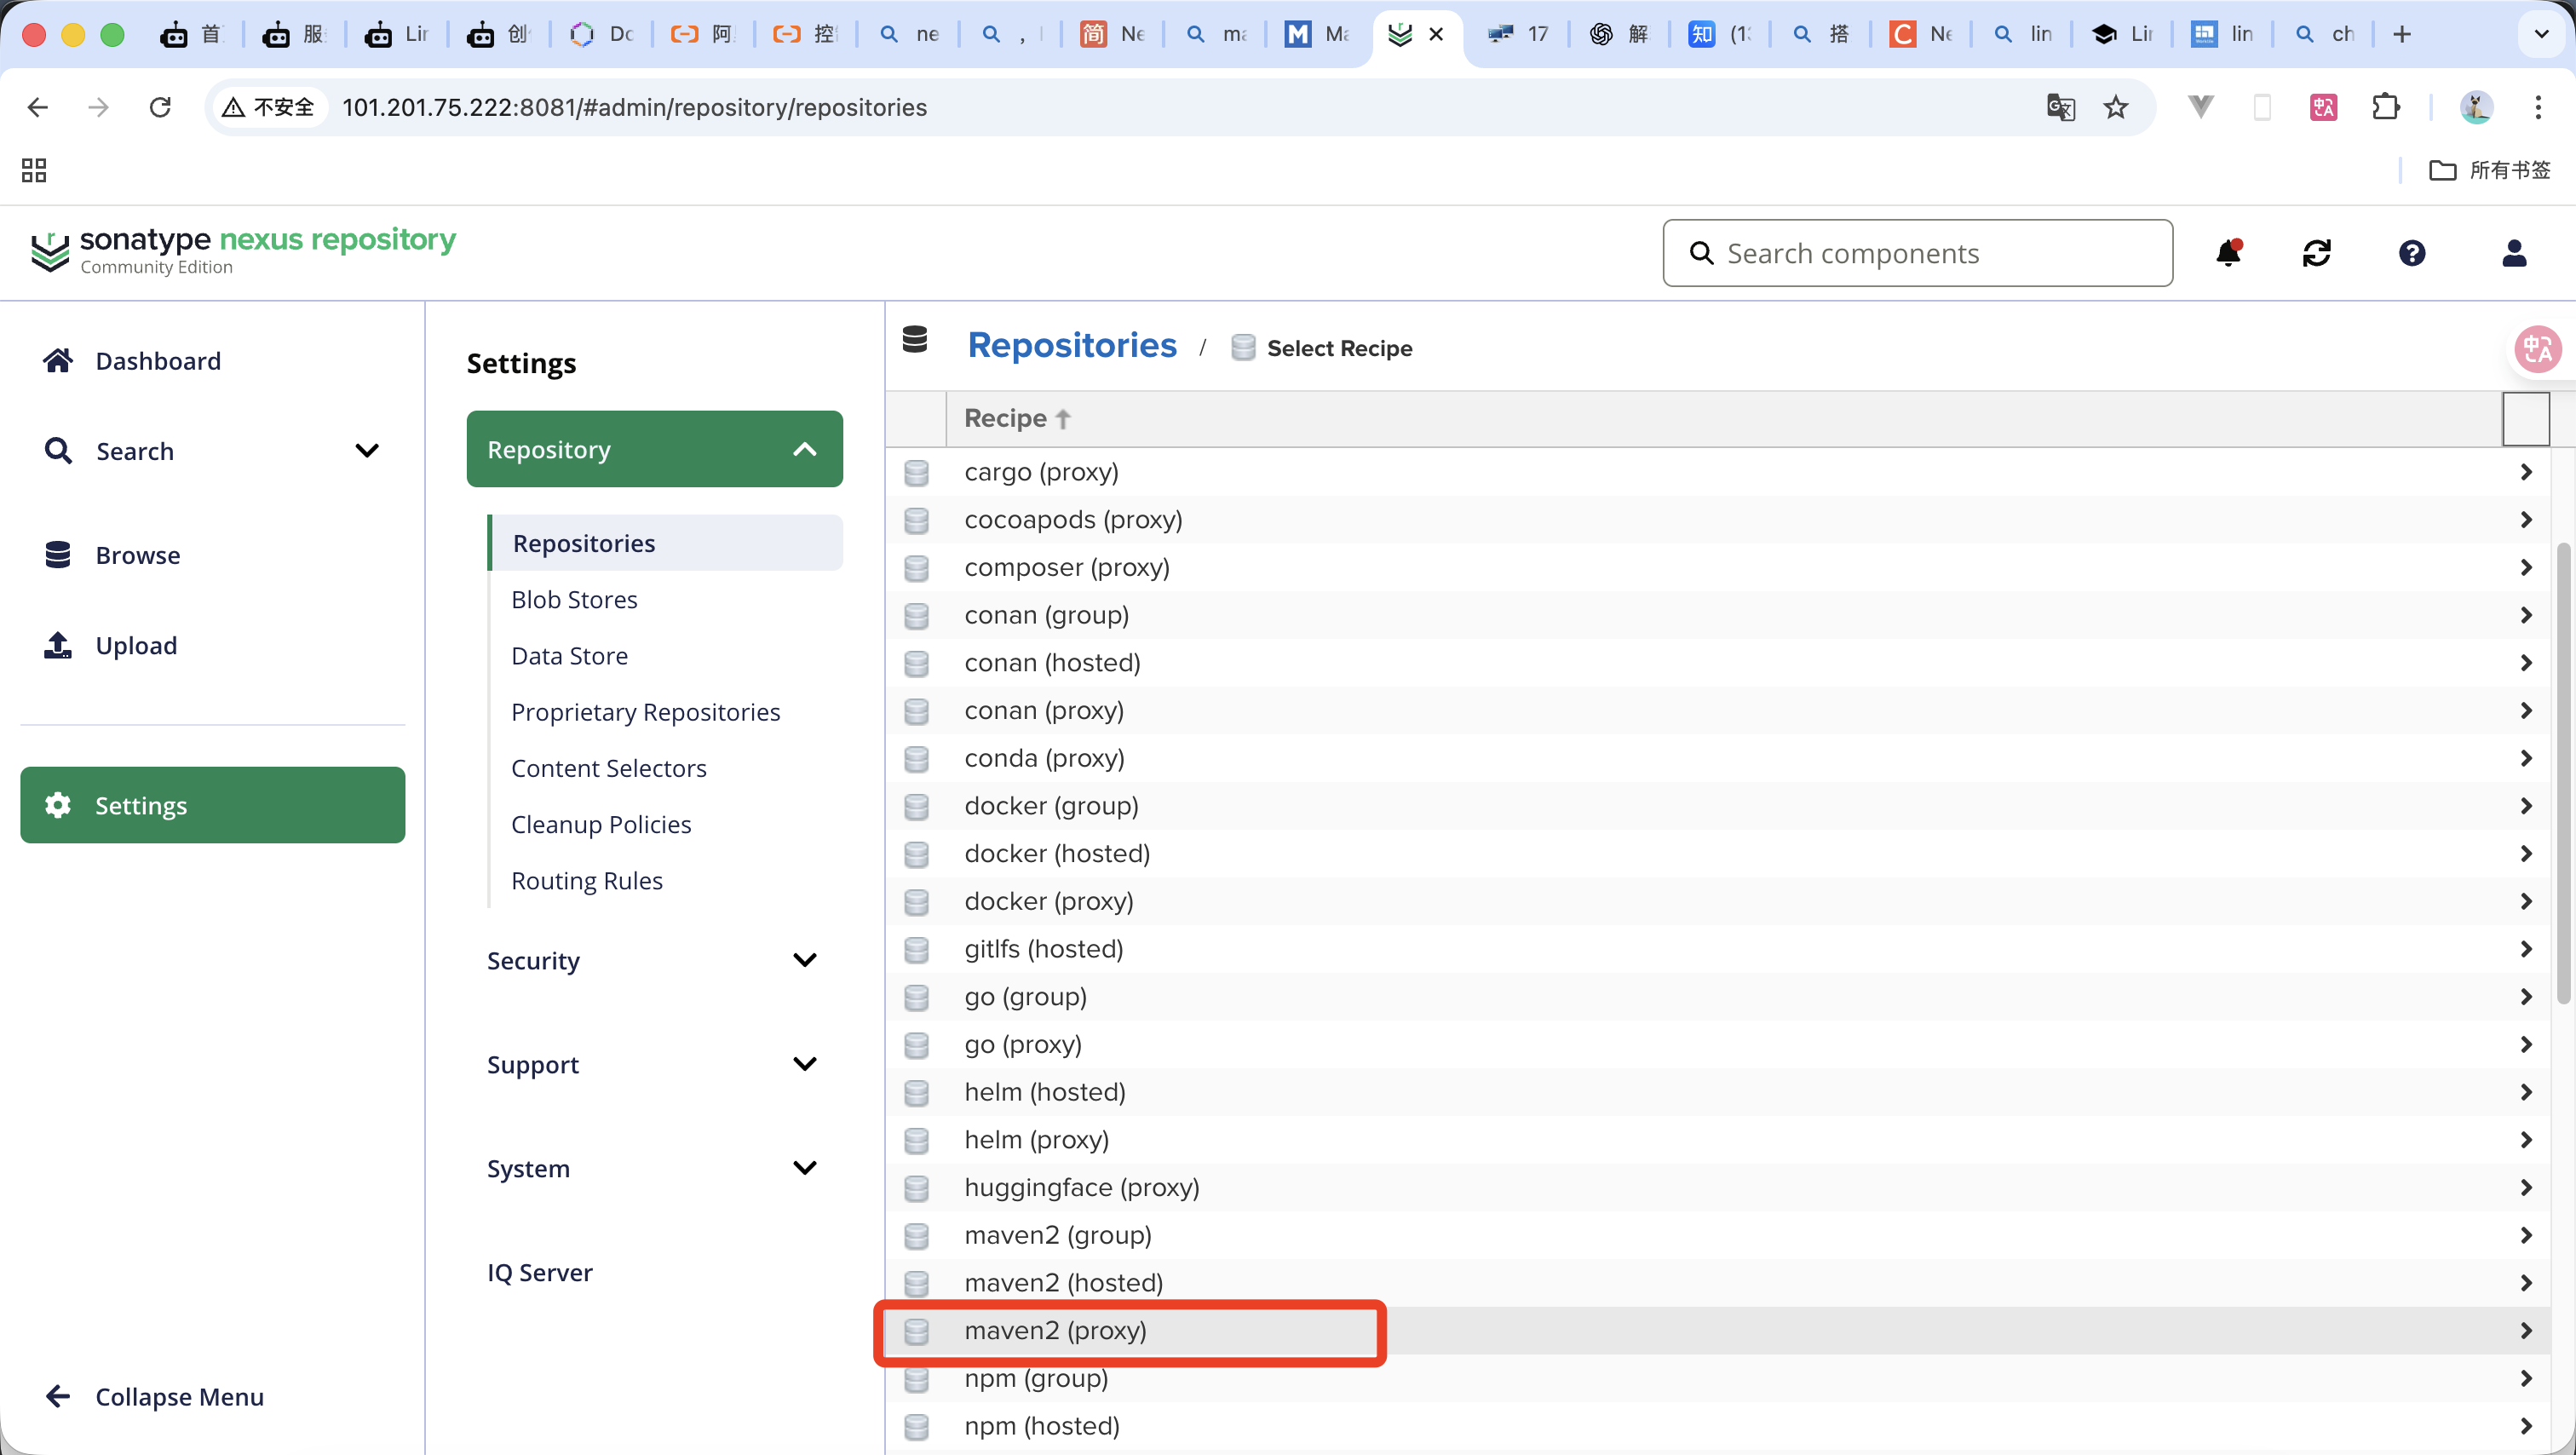The image size is (2576, 1455).
Task: Open Blob Stores in settings menu
Action: [x=574, y=600]
